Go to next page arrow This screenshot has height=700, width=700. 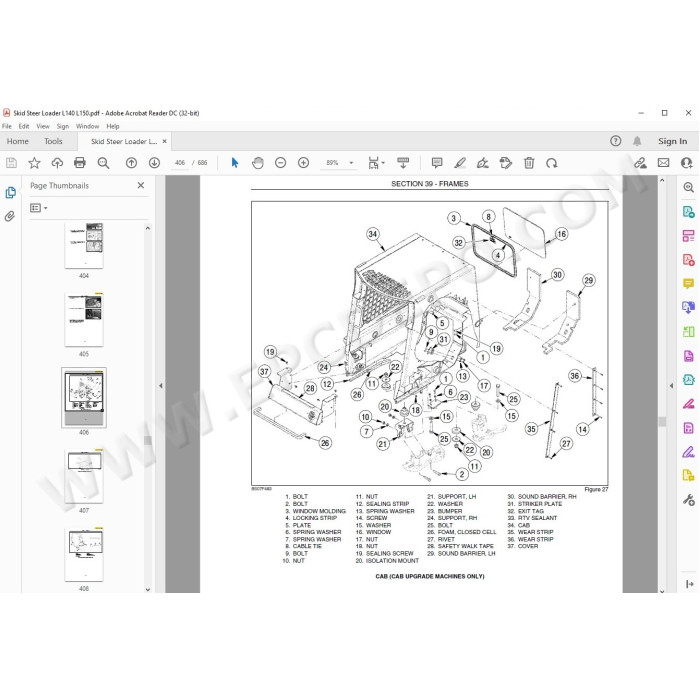tap(154, 163)
